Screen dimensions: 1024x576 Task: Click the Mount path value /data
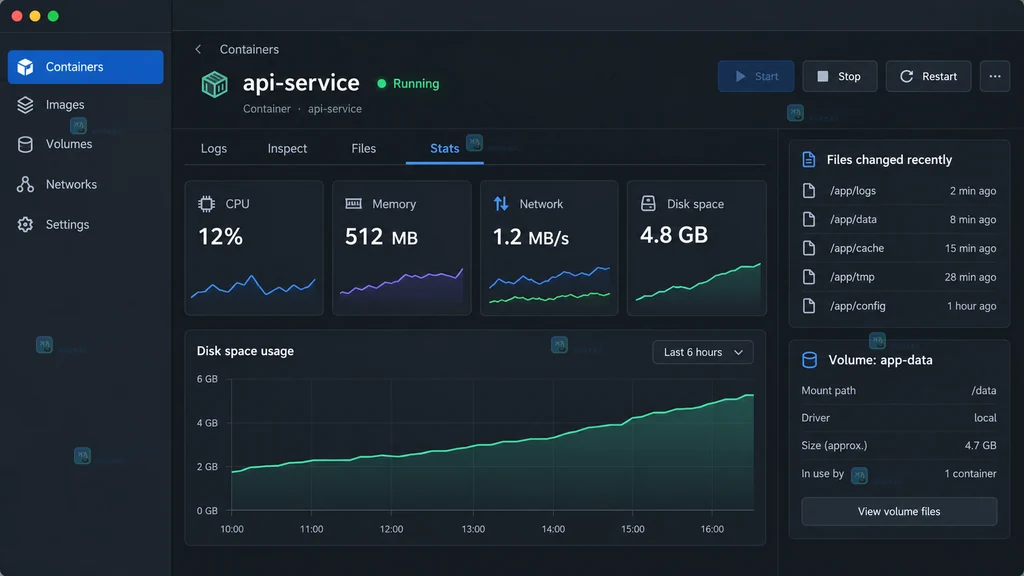[x=984, y=391]
